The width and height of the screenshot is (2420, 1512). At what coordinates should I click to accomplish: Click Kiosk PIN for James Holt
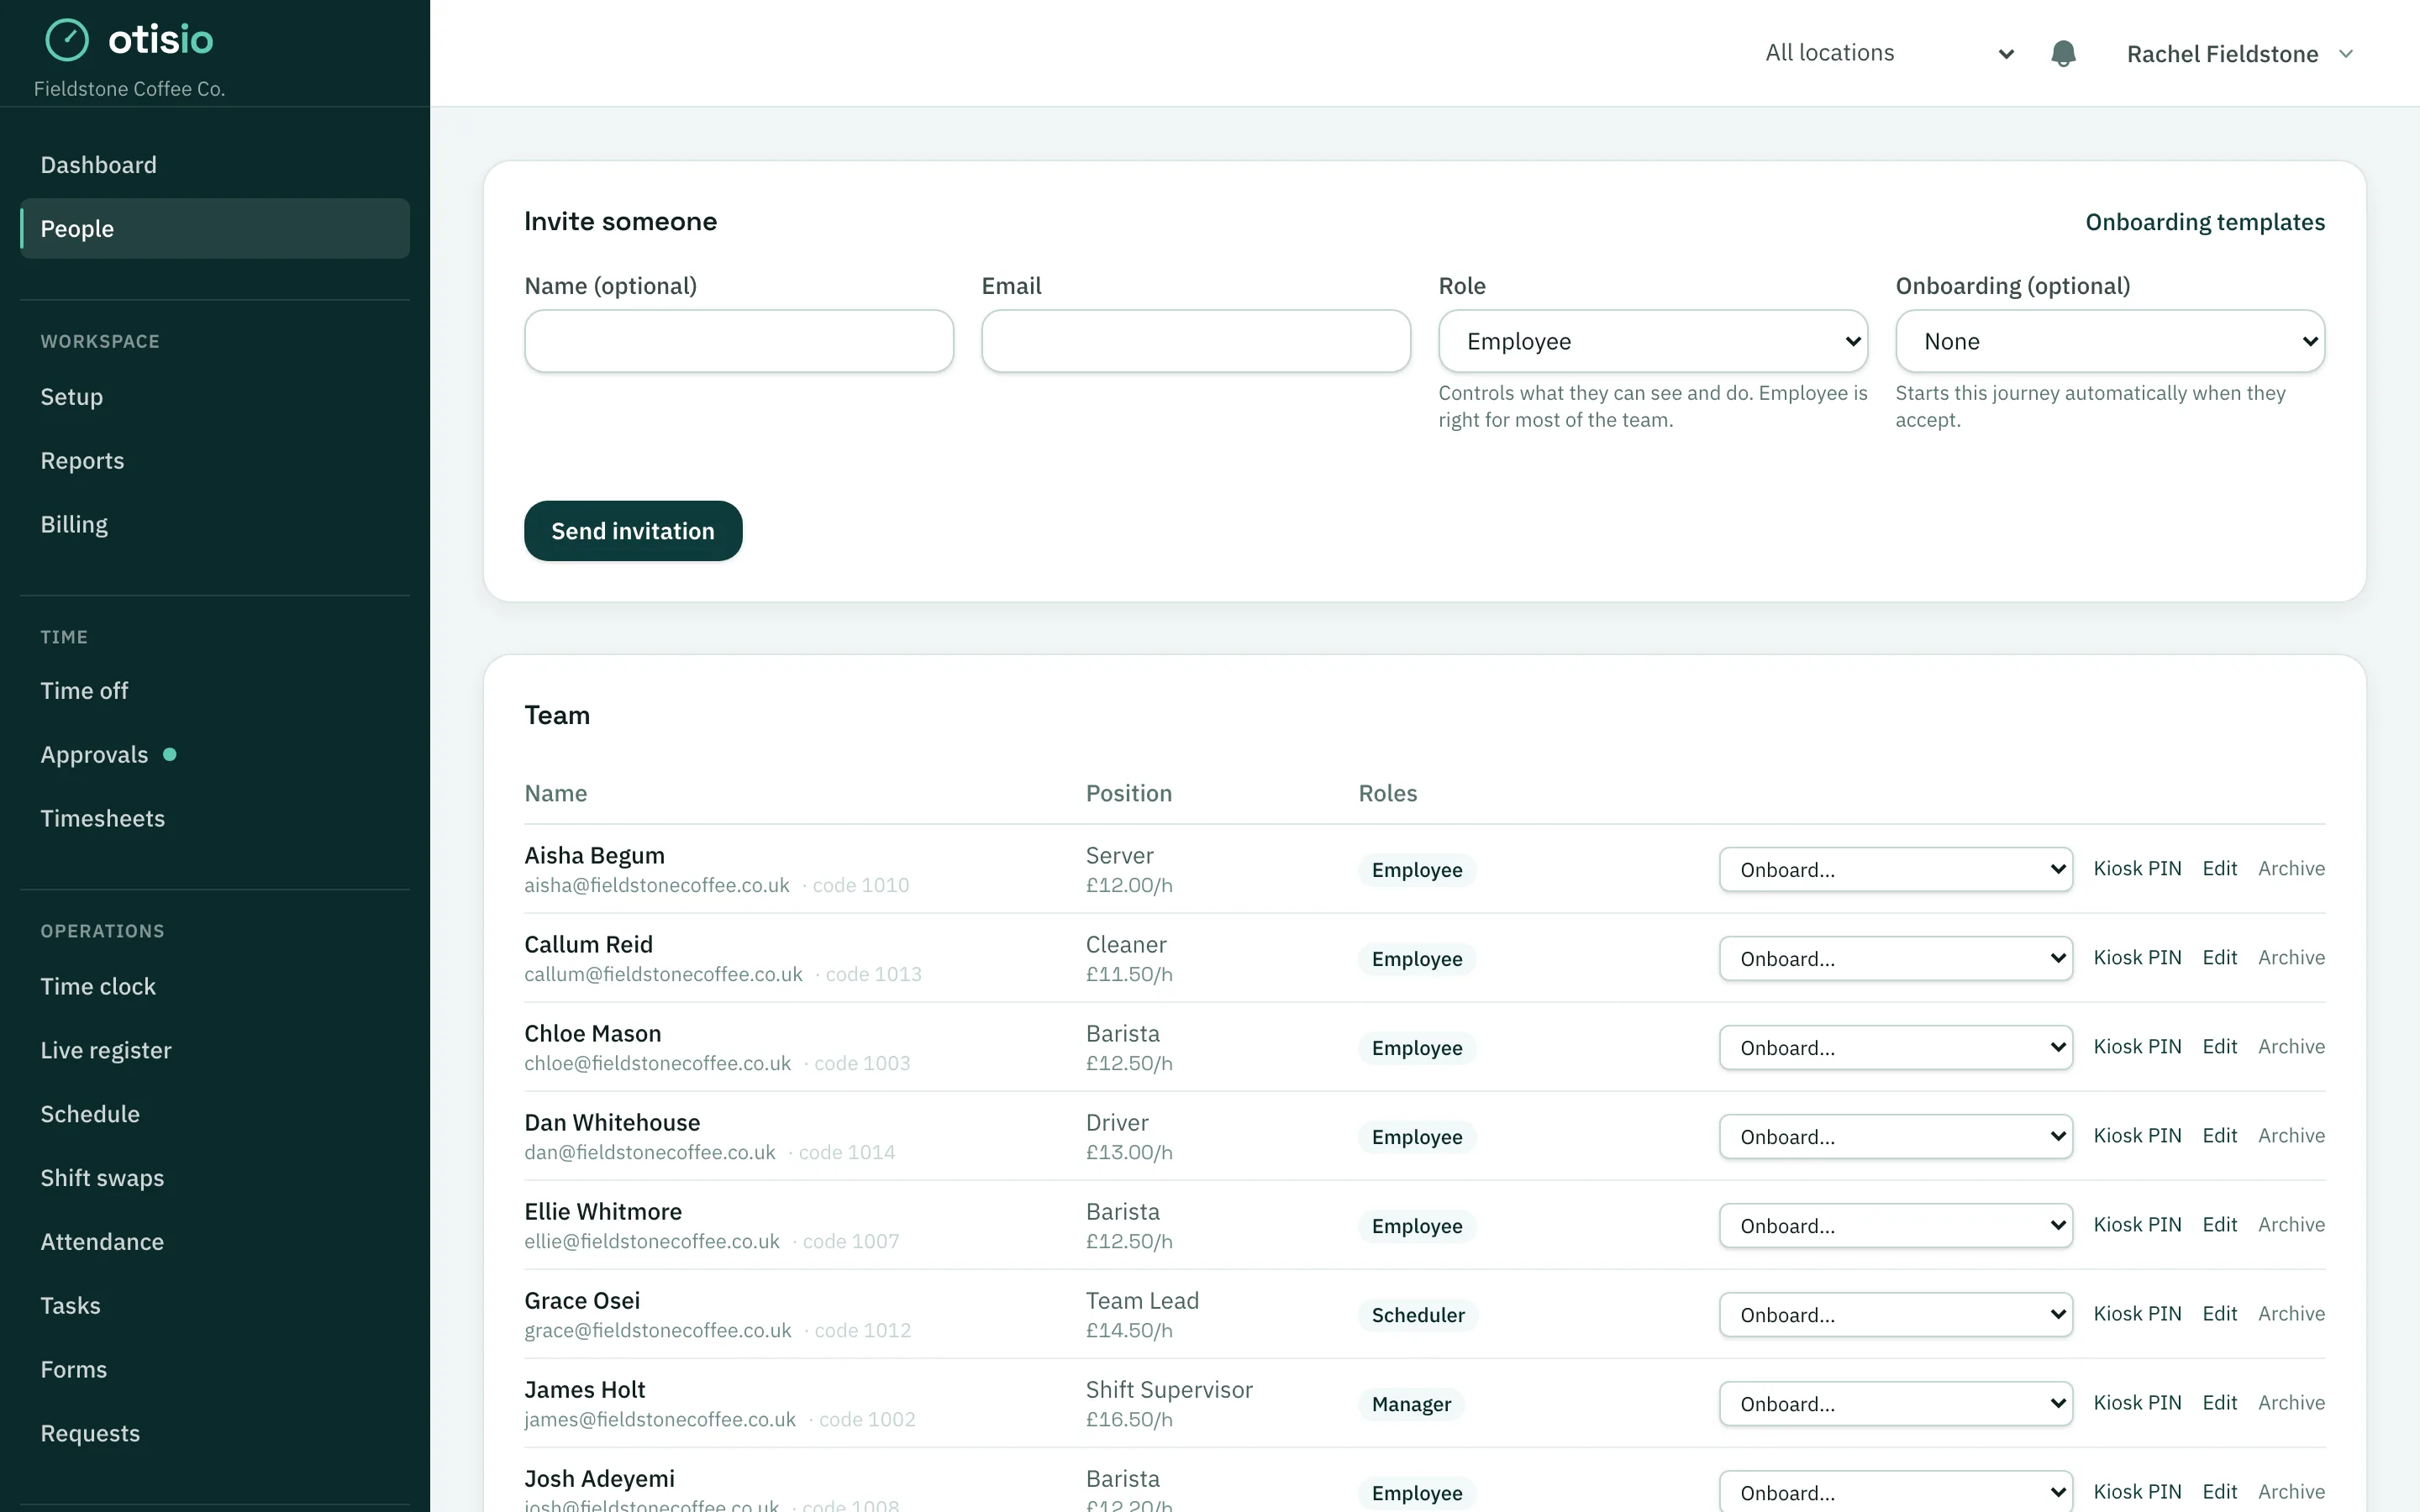[x=2137, y=1403]
